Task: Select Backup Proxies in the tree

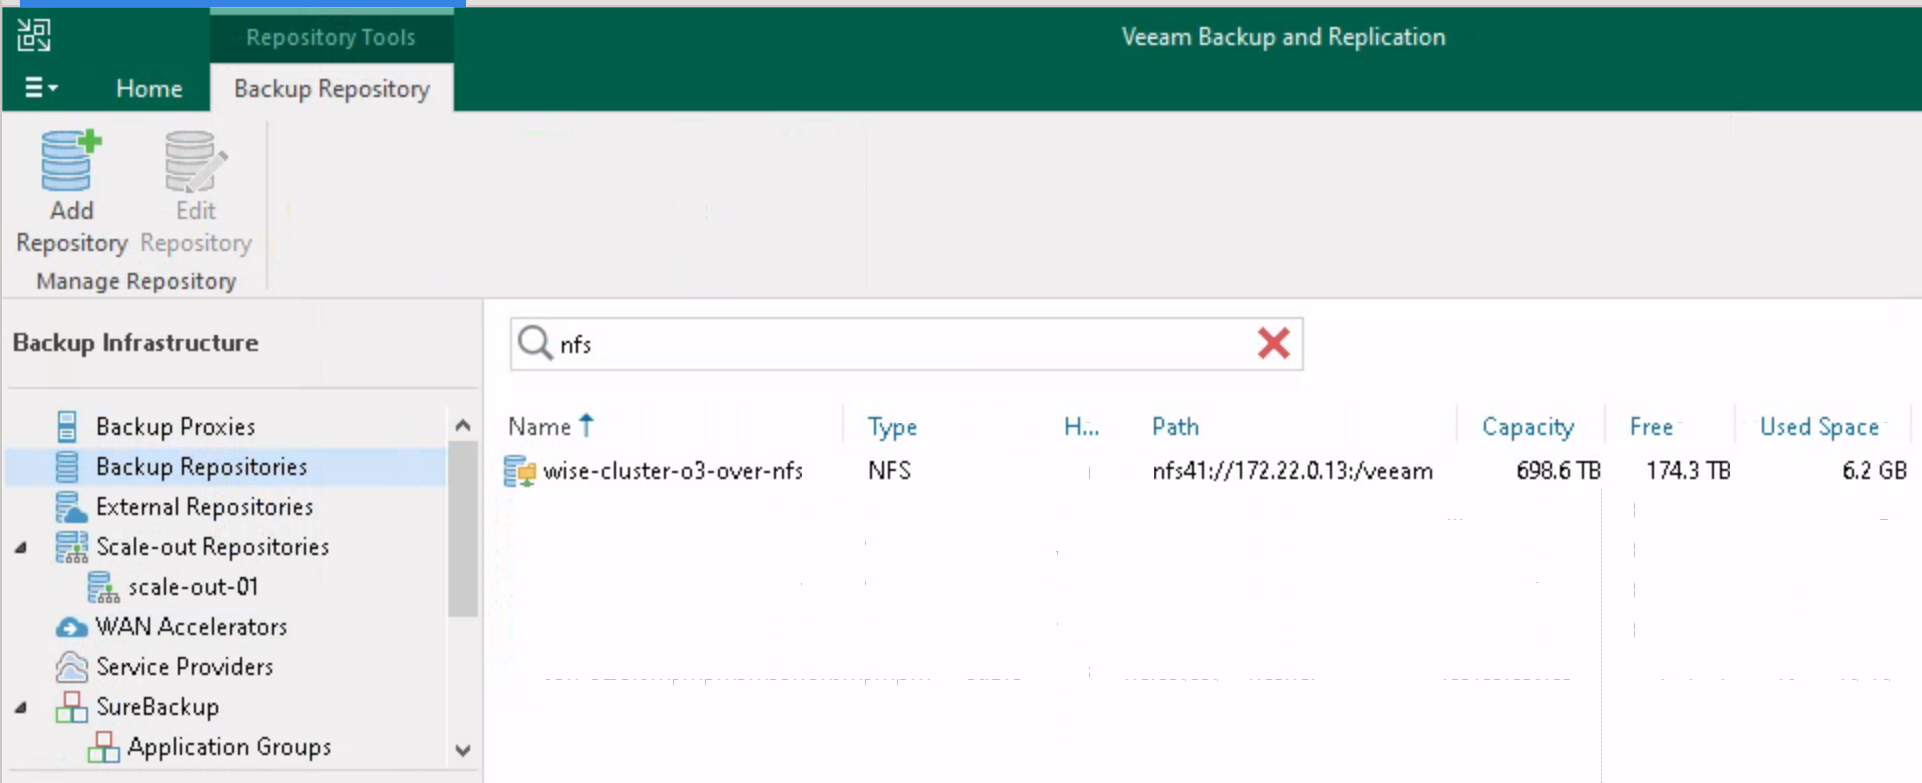Action: click(175, 426)
